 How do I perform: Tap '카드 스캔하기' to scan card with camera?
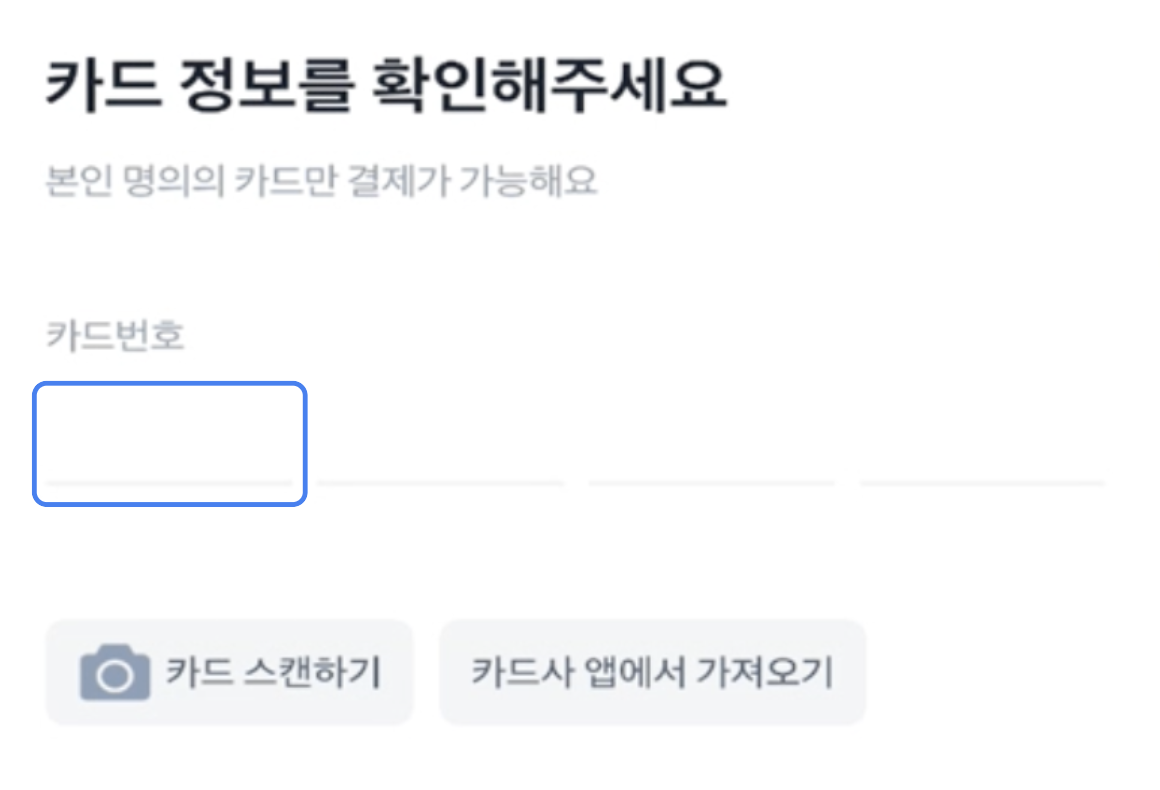[228, 670]
